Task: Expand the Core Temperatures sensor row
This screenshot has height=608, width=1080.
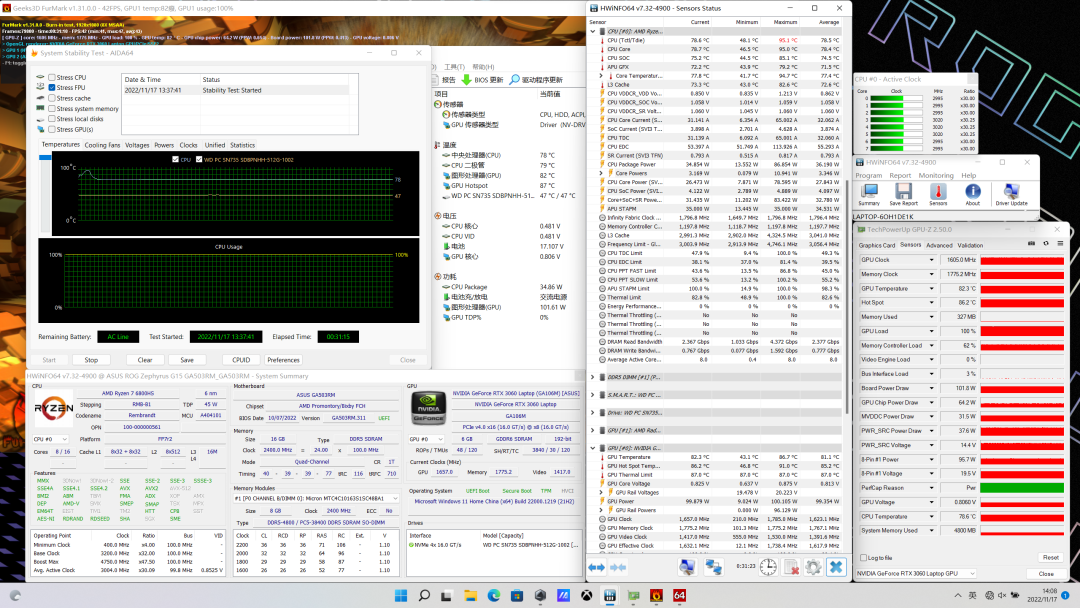Action: (x=601, y=75)
